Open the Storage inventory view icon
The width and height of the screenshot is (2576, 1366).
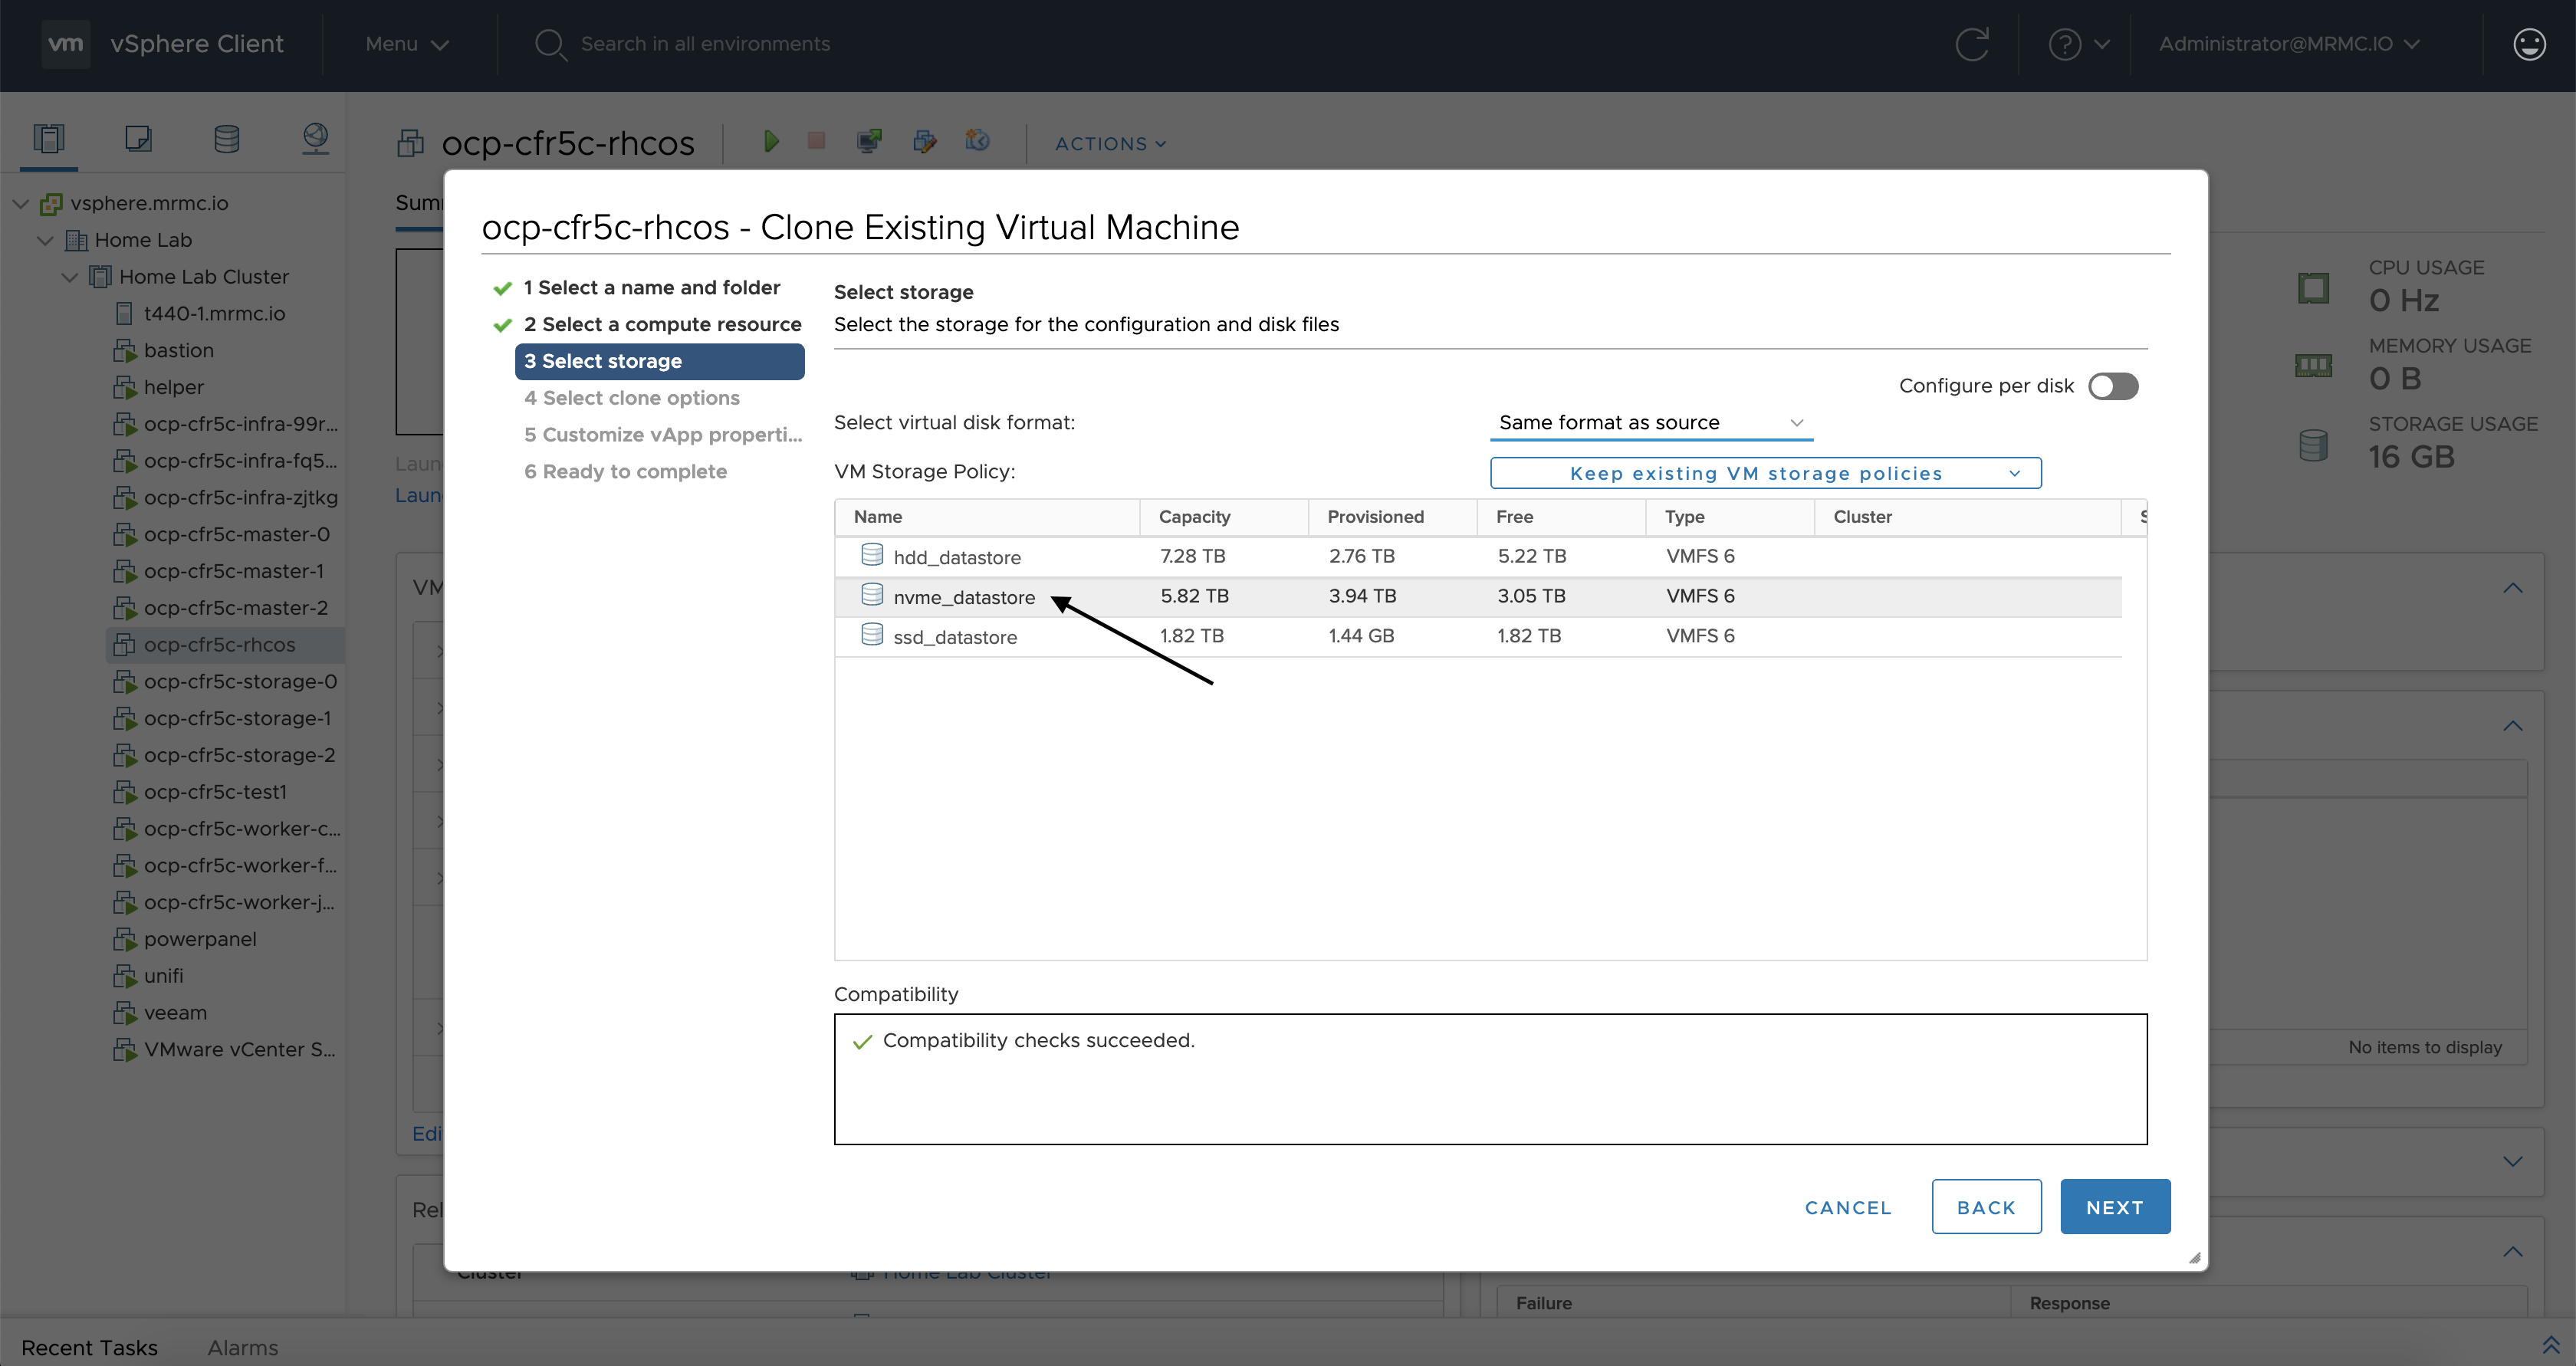(227, 138)
